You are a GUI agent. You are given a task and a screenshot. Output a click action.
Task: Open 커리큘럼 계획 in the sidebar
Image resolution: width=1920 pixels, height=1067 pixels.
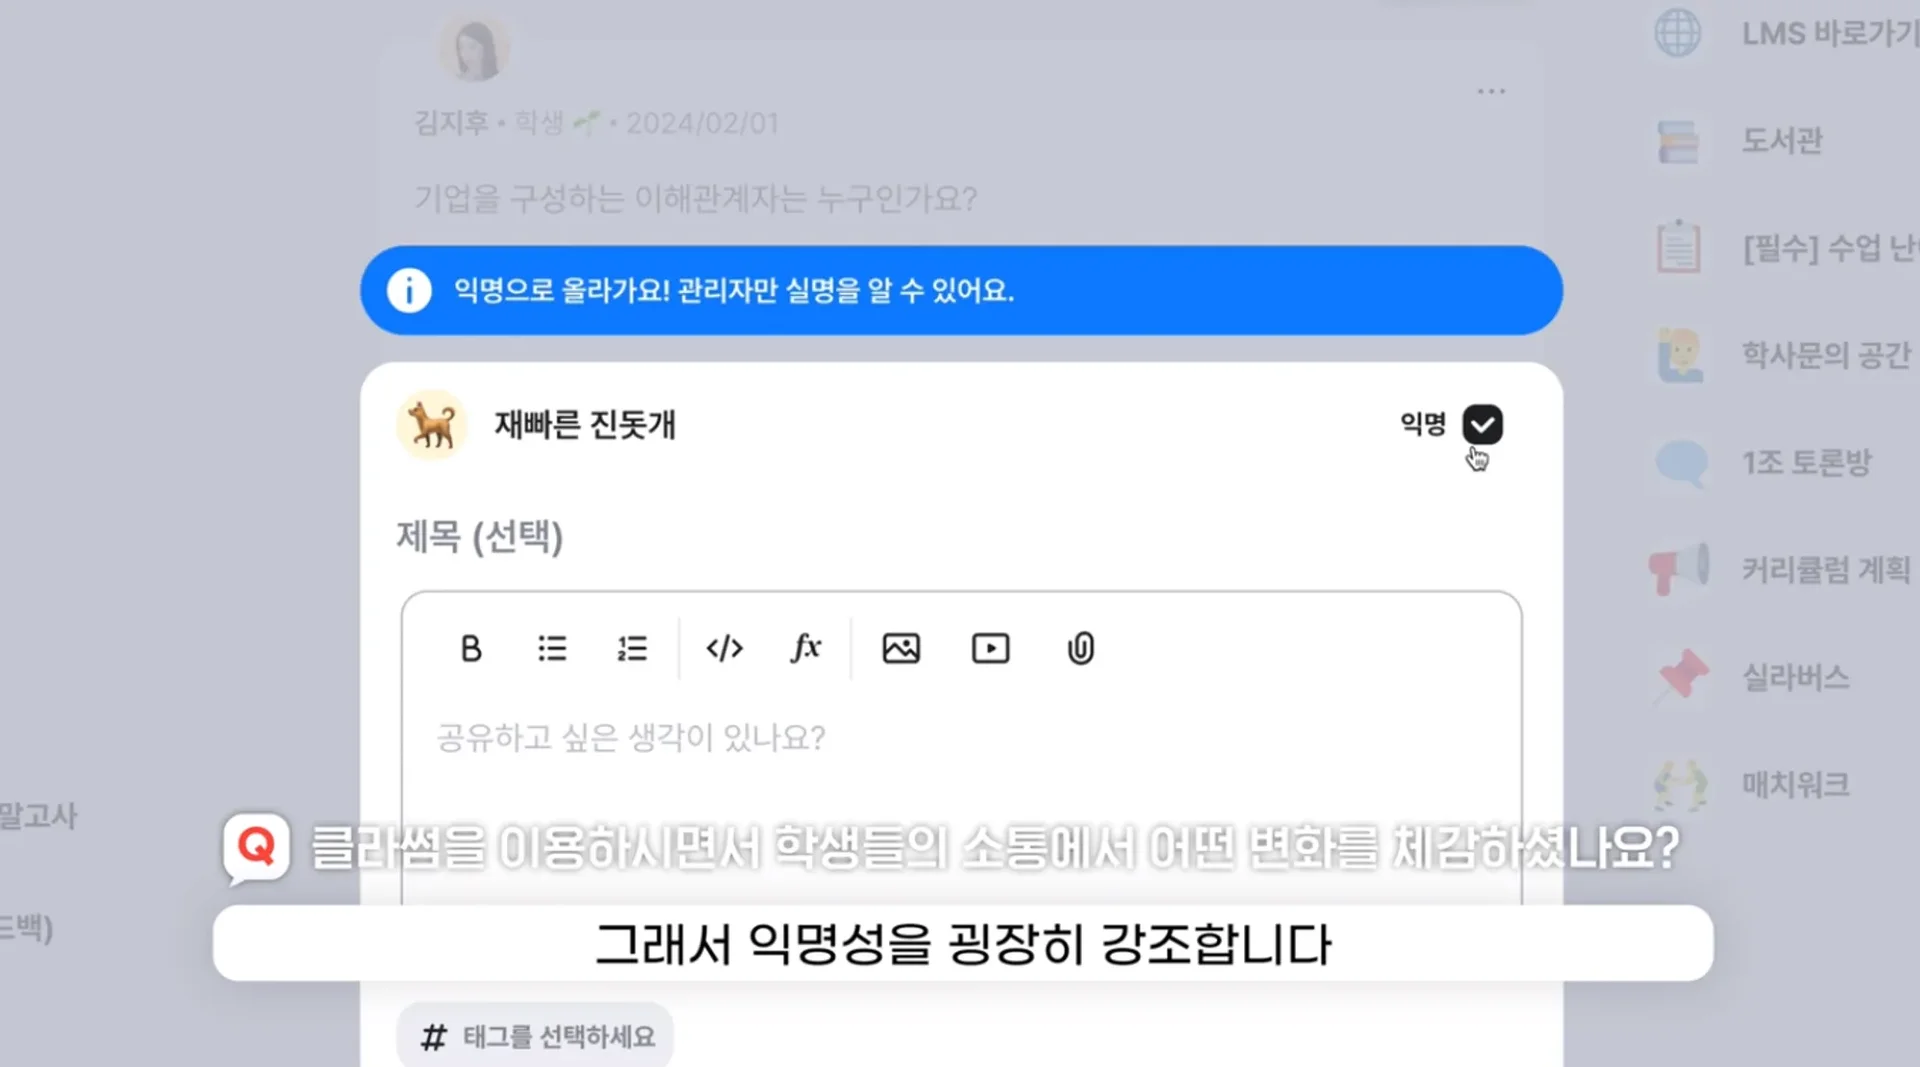click(x=1824, y=570)
